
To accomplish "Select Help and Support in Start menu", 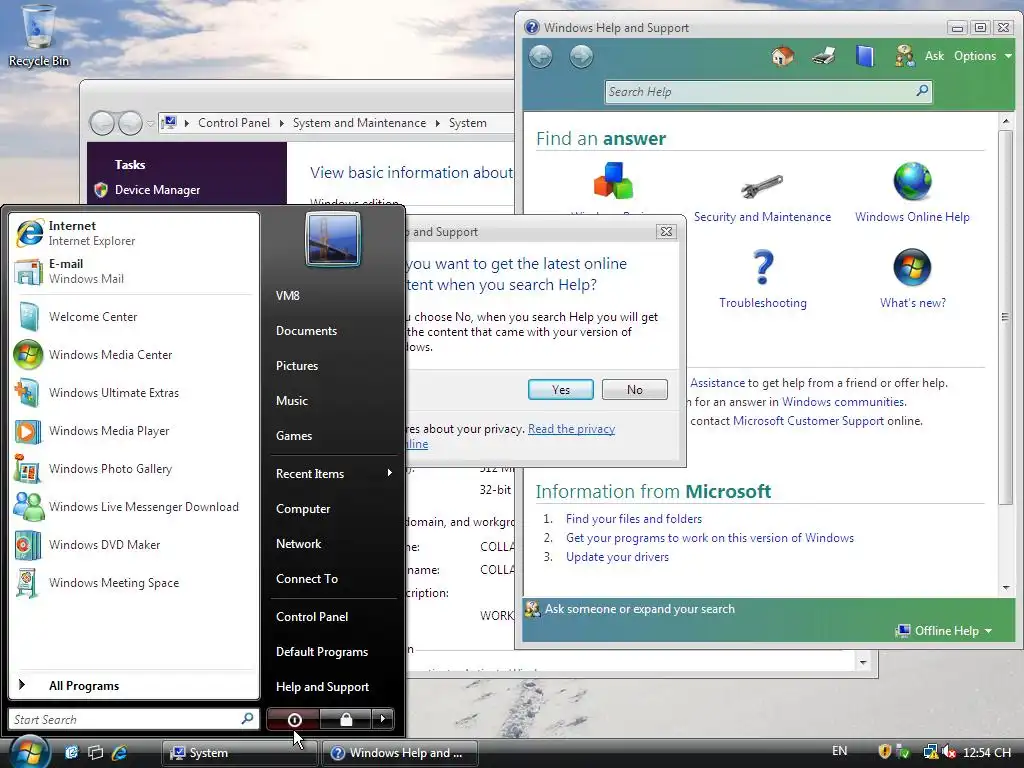I will pyautogui.click(x=323, y=687).
